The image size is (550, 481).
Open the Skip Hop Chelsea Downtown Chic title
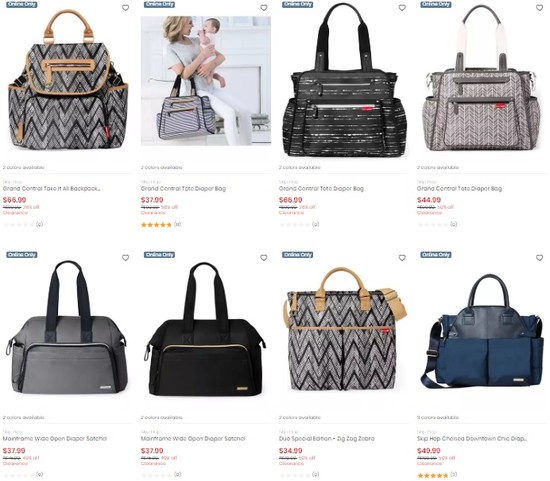click(472, 439)
